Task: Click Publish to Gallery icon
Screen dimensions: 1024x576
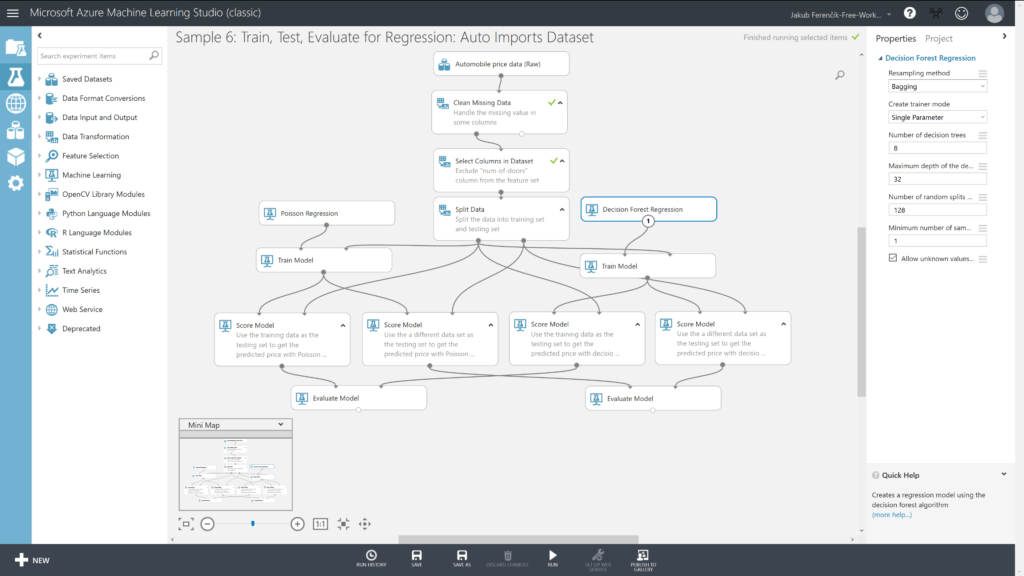Action: [642, 558]
